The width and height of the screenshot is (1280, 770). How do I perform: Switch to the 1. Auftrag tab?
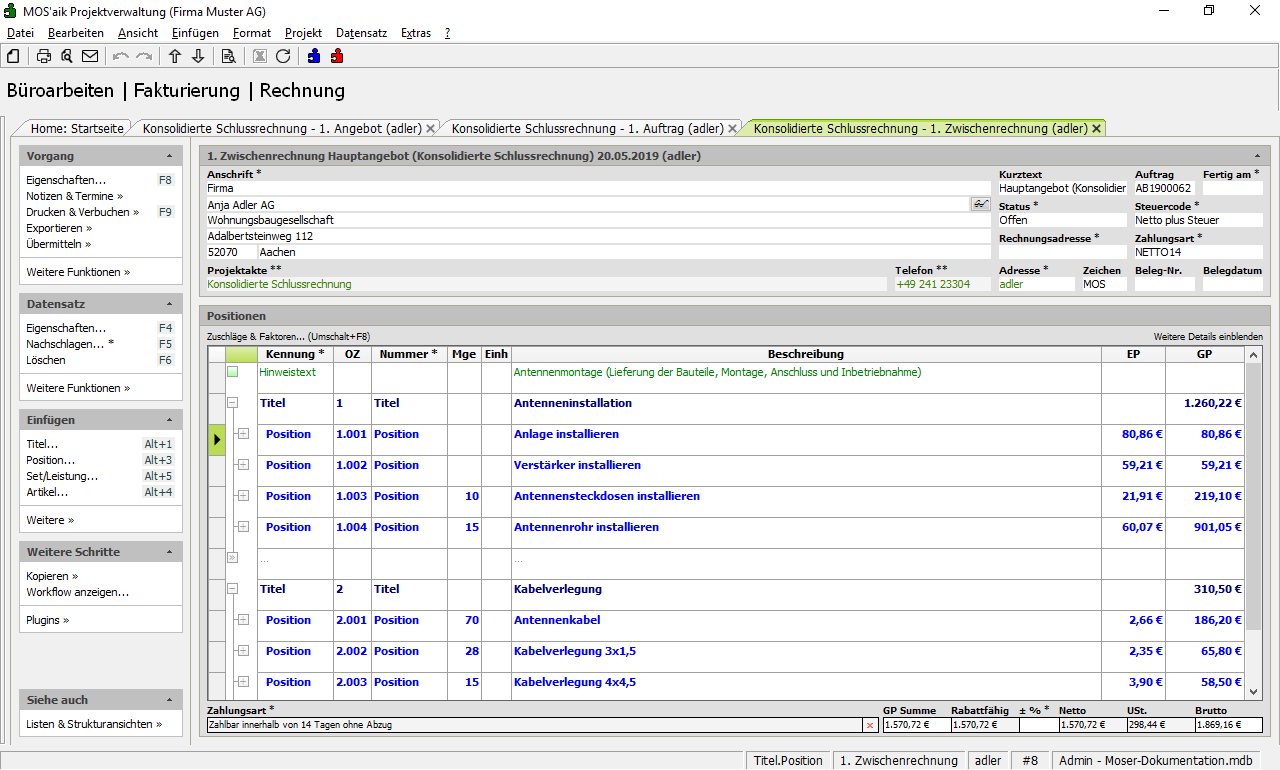click(x=587, y=128)
